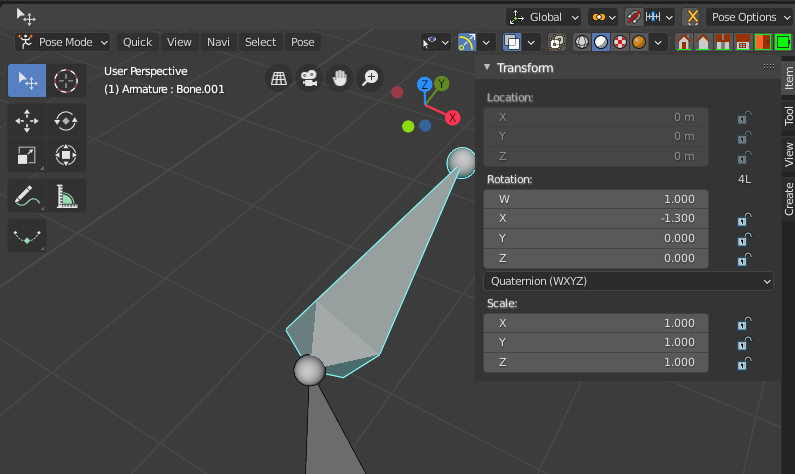
Task: Open Global transform orientation selector
Action: tap(544, 17)
